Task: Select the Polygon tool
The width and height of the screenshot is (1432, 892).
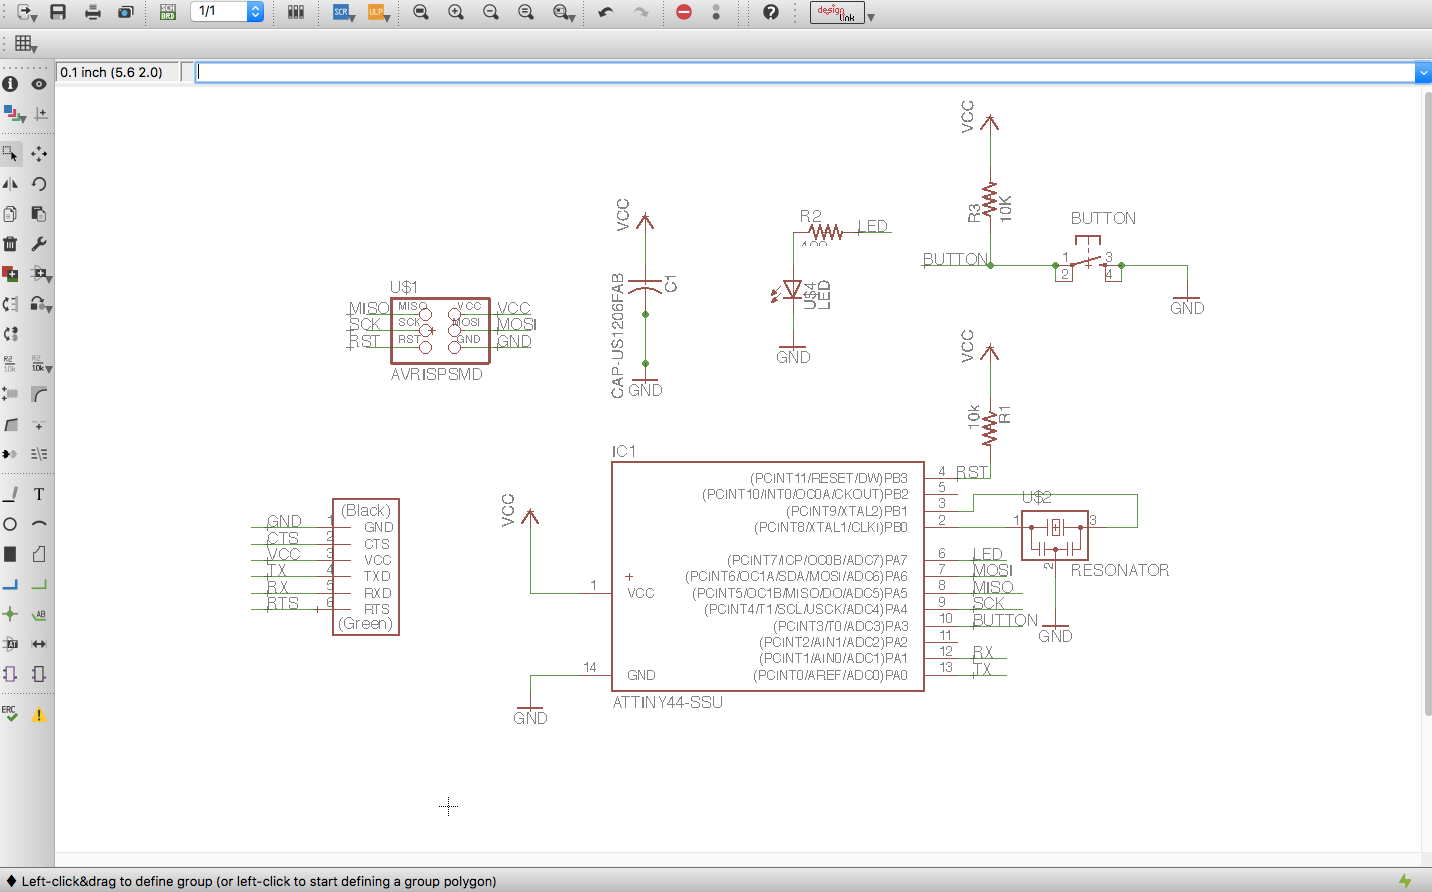Action: 39,554
